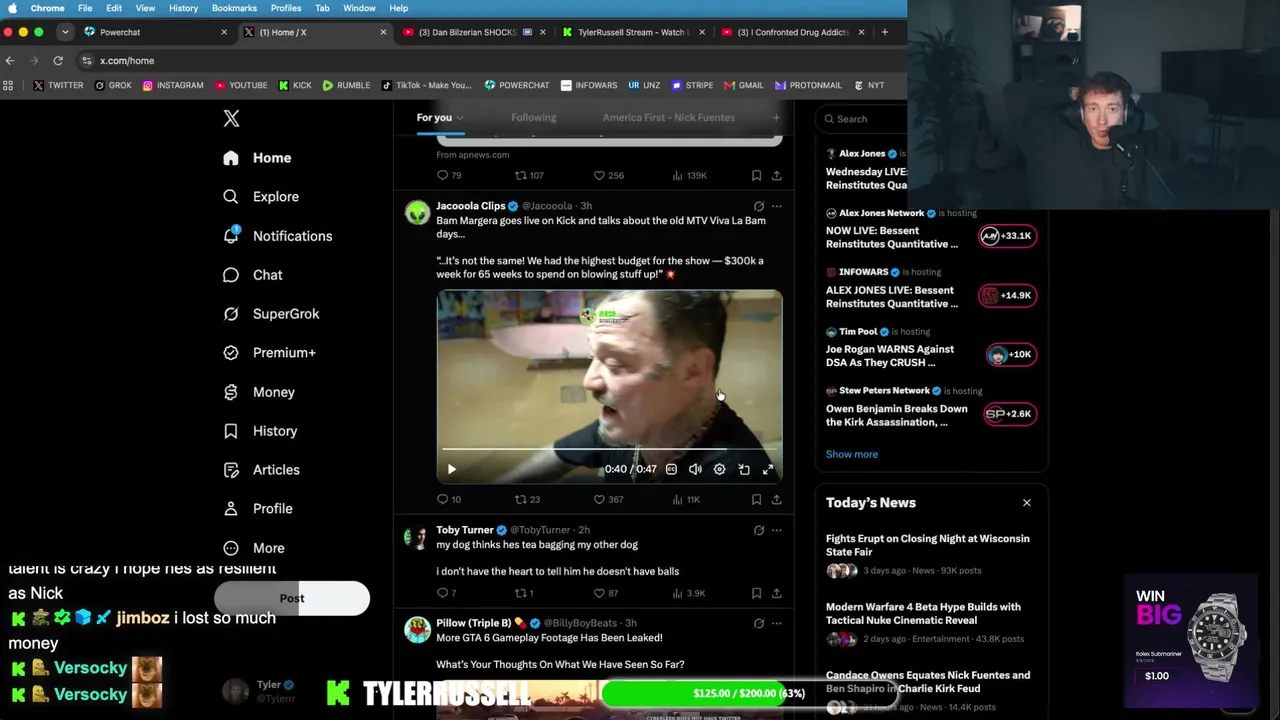Switch to America First - Nick Fuentes tab
Screen dimensions: 1280x720
point(668,117)
